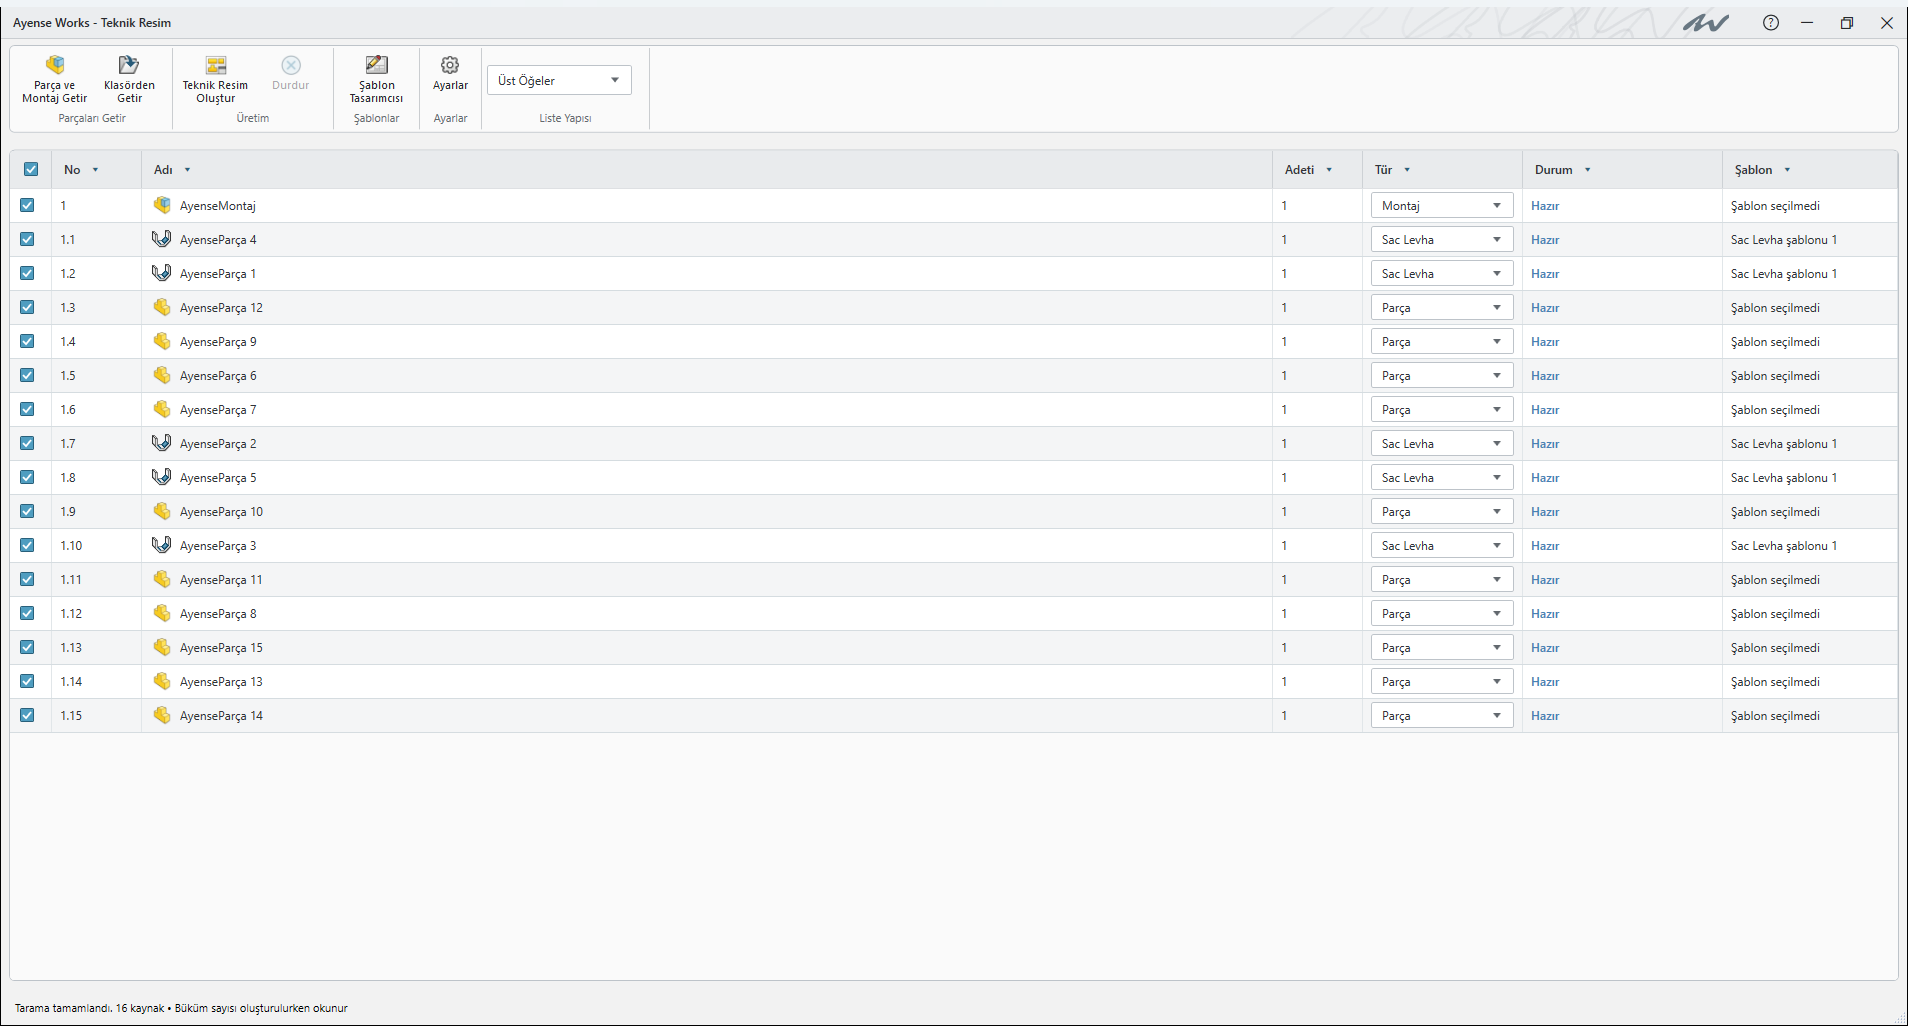
Task: Click the sheet metal icon of AyenseParça 5
Action: tap(162, 477)
